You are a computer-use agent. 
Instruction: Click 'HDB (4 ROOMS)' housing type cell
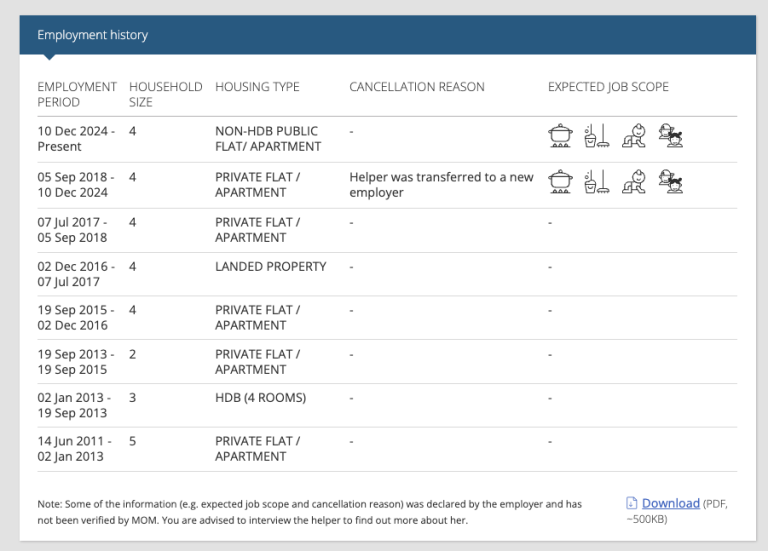261,397
